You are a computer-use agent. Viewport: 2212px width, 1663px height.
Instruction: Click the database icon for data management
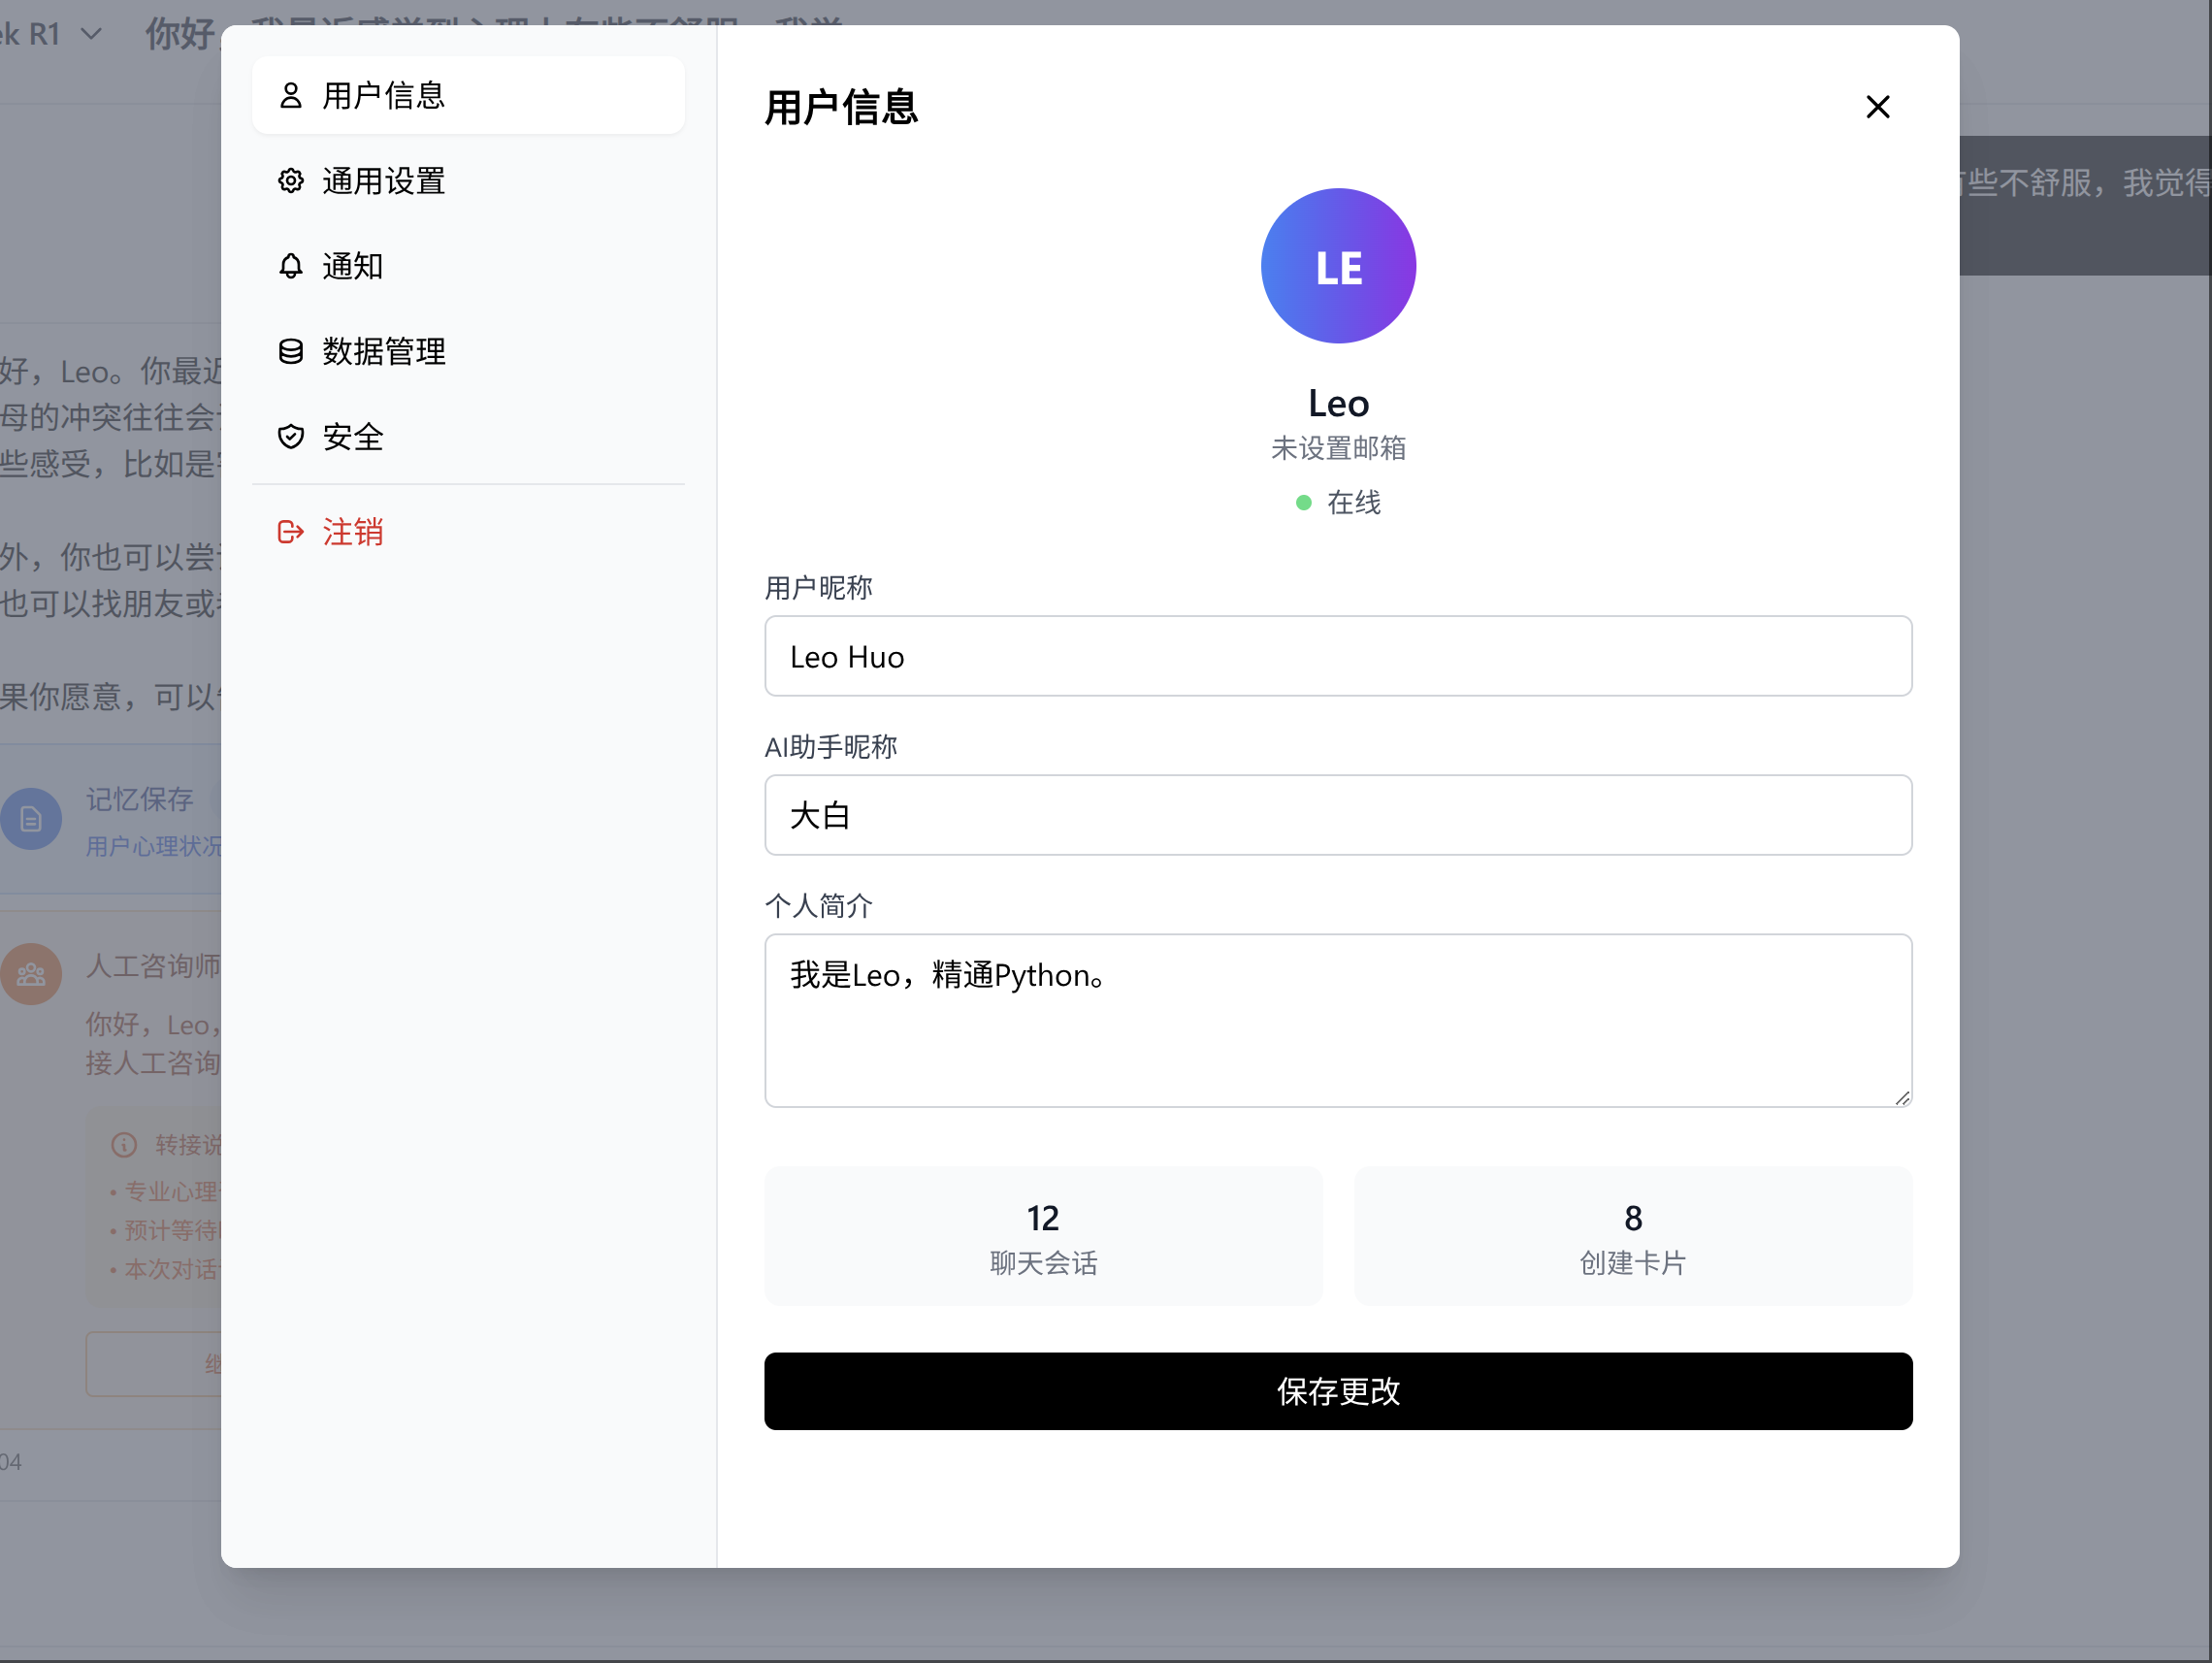click(x=290, y=351)
